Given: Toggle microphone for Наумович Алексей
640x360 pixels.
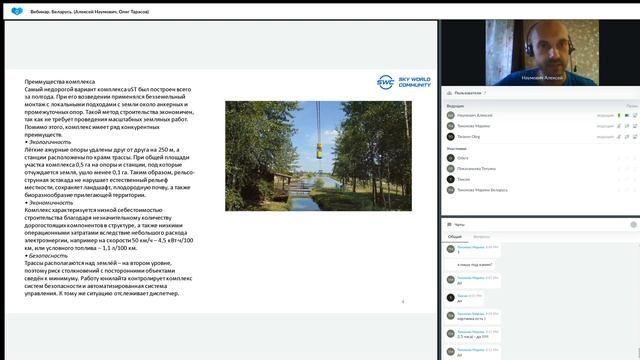Looking at the screenshot, I should [619, 116].
